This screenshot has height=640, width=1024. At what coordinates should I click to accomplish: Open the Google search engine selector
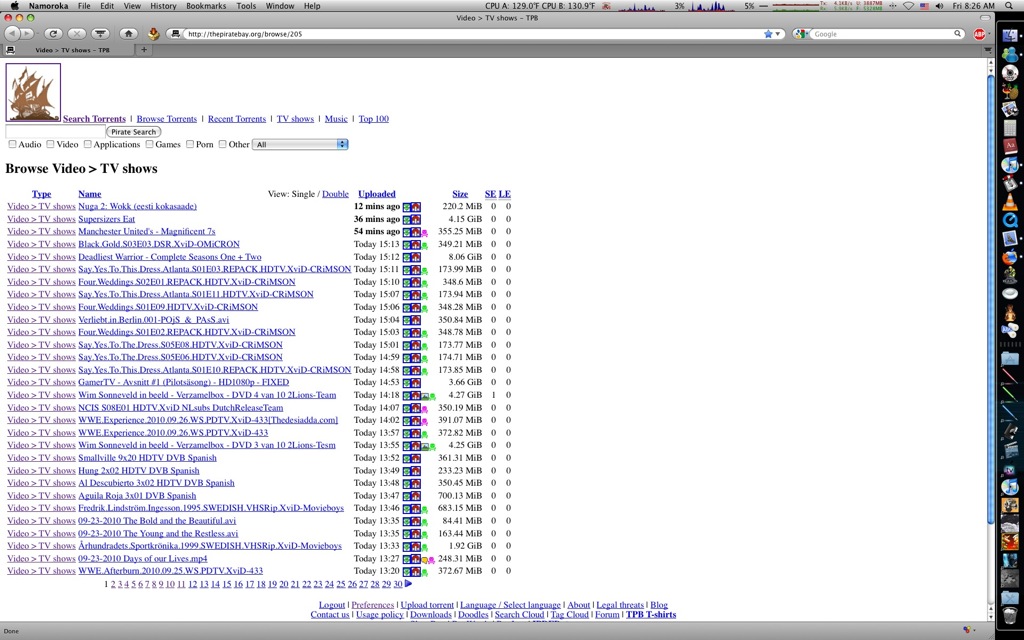point(801,34)
